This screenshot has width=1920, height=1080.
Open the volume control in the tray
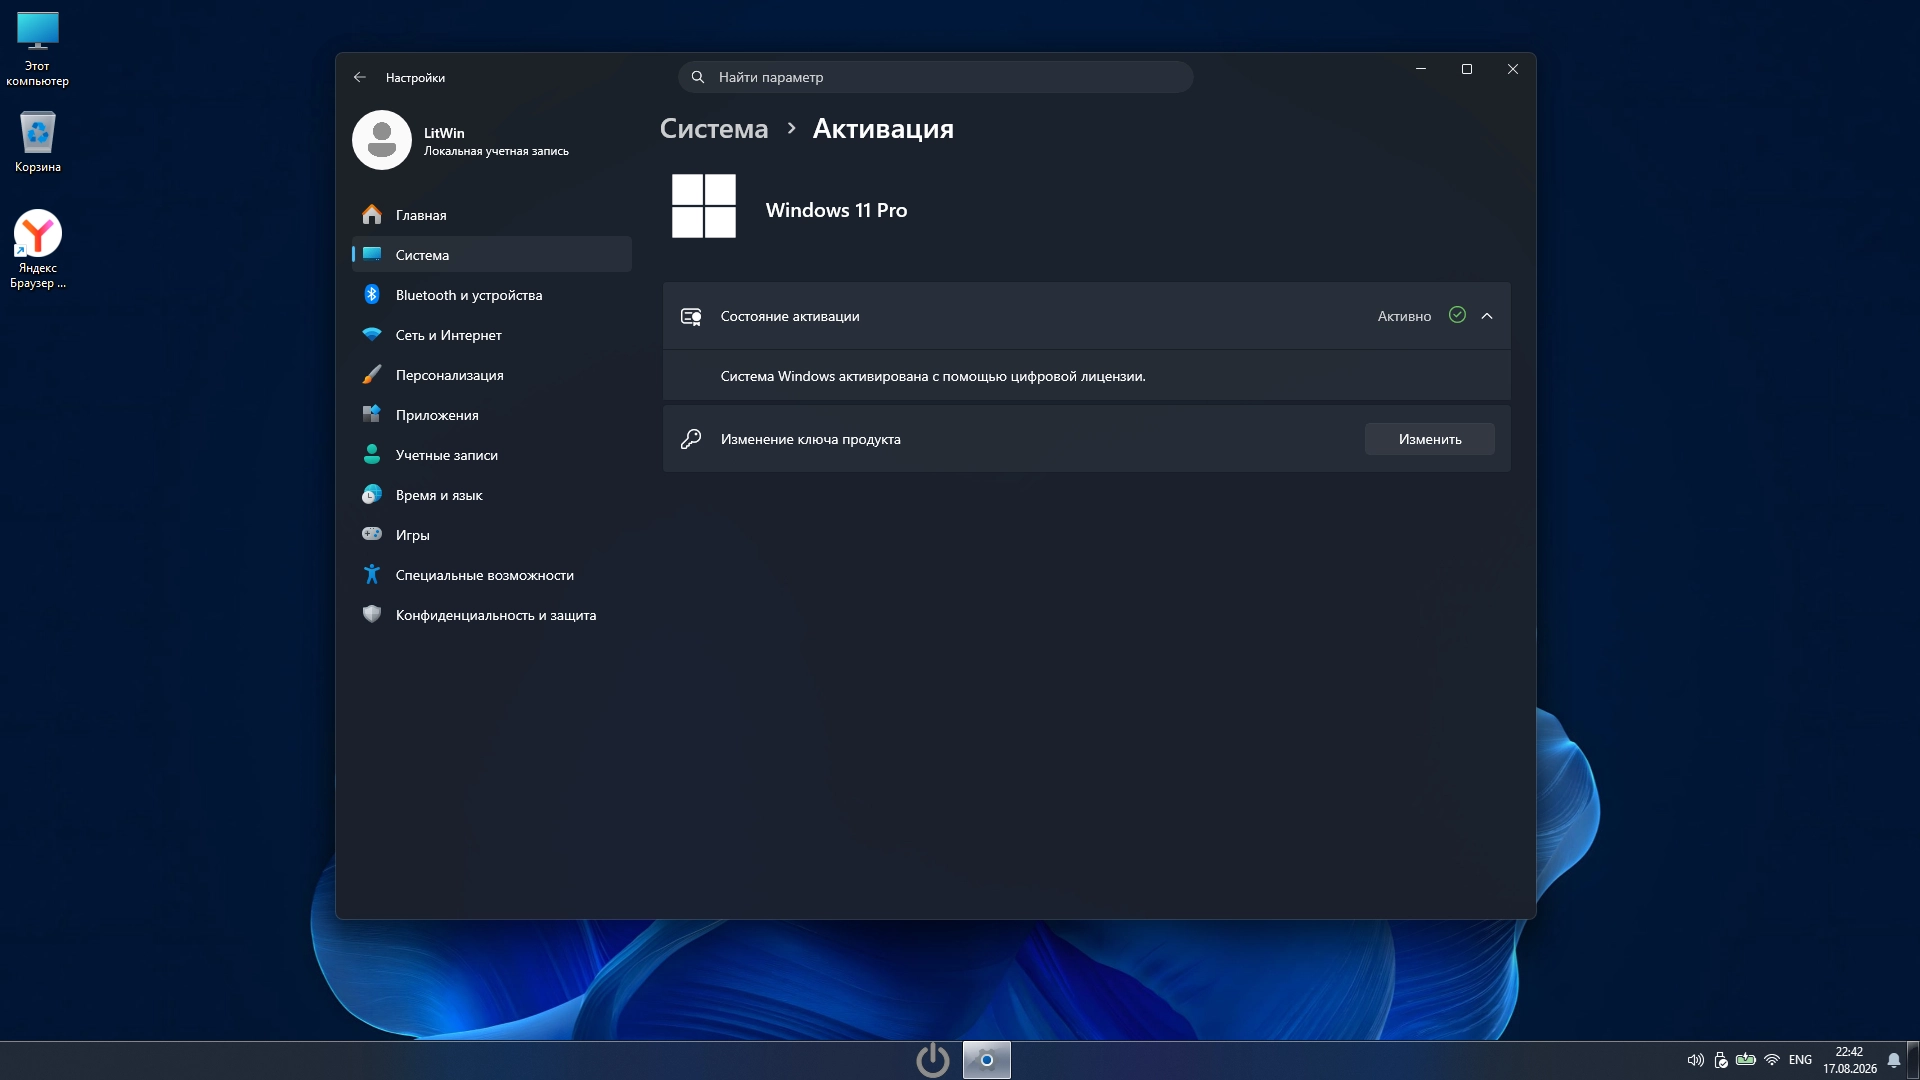1695,1060
